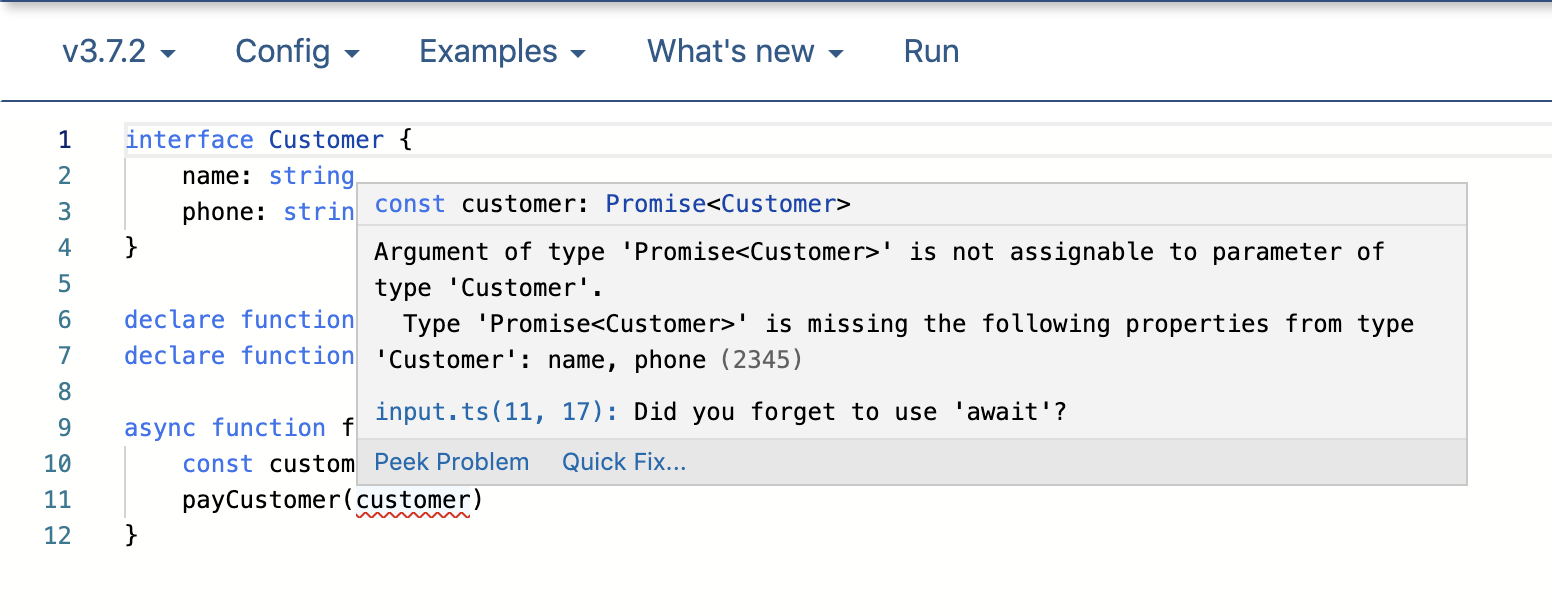Click line number 1 in the gutter
1552x616 pixels.
coord(65,140)
